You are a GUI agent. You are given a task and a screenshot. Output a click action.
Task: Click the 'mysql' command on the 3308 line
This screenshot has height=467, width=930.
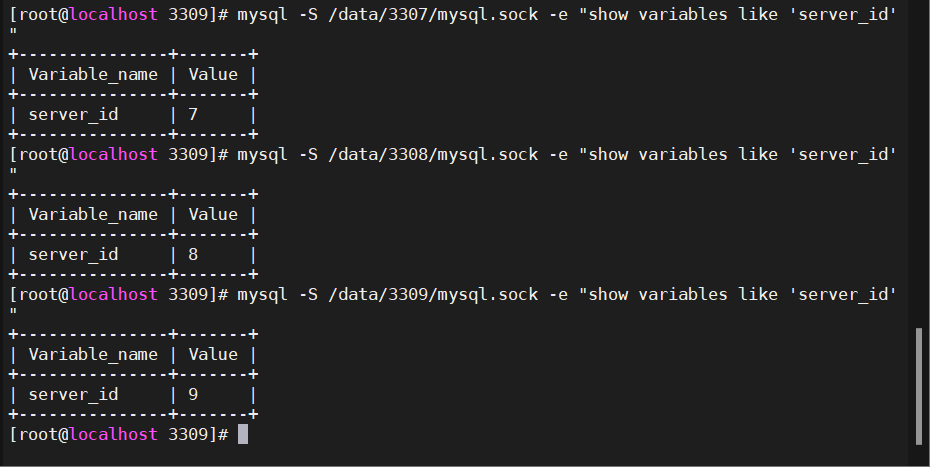point(263,154)
